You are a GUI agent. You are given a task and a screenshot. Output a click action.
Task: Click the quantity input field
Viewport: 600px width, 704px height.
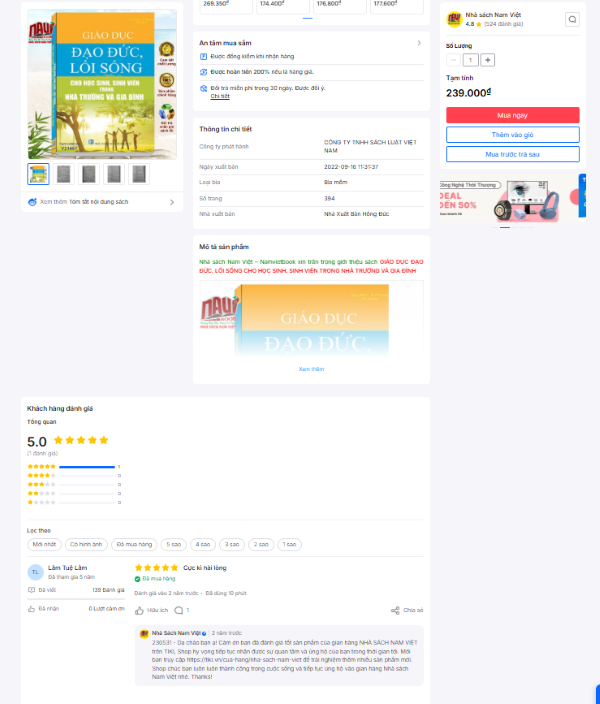point(471,60)
